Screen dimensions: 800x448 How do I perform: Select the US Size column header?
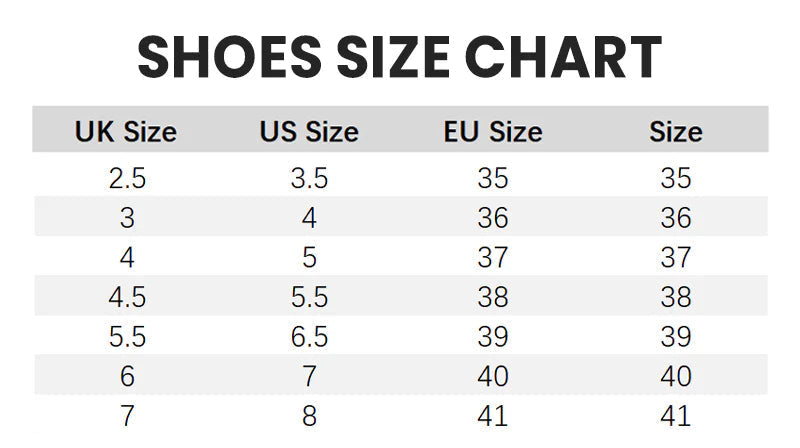pos(309,132)
